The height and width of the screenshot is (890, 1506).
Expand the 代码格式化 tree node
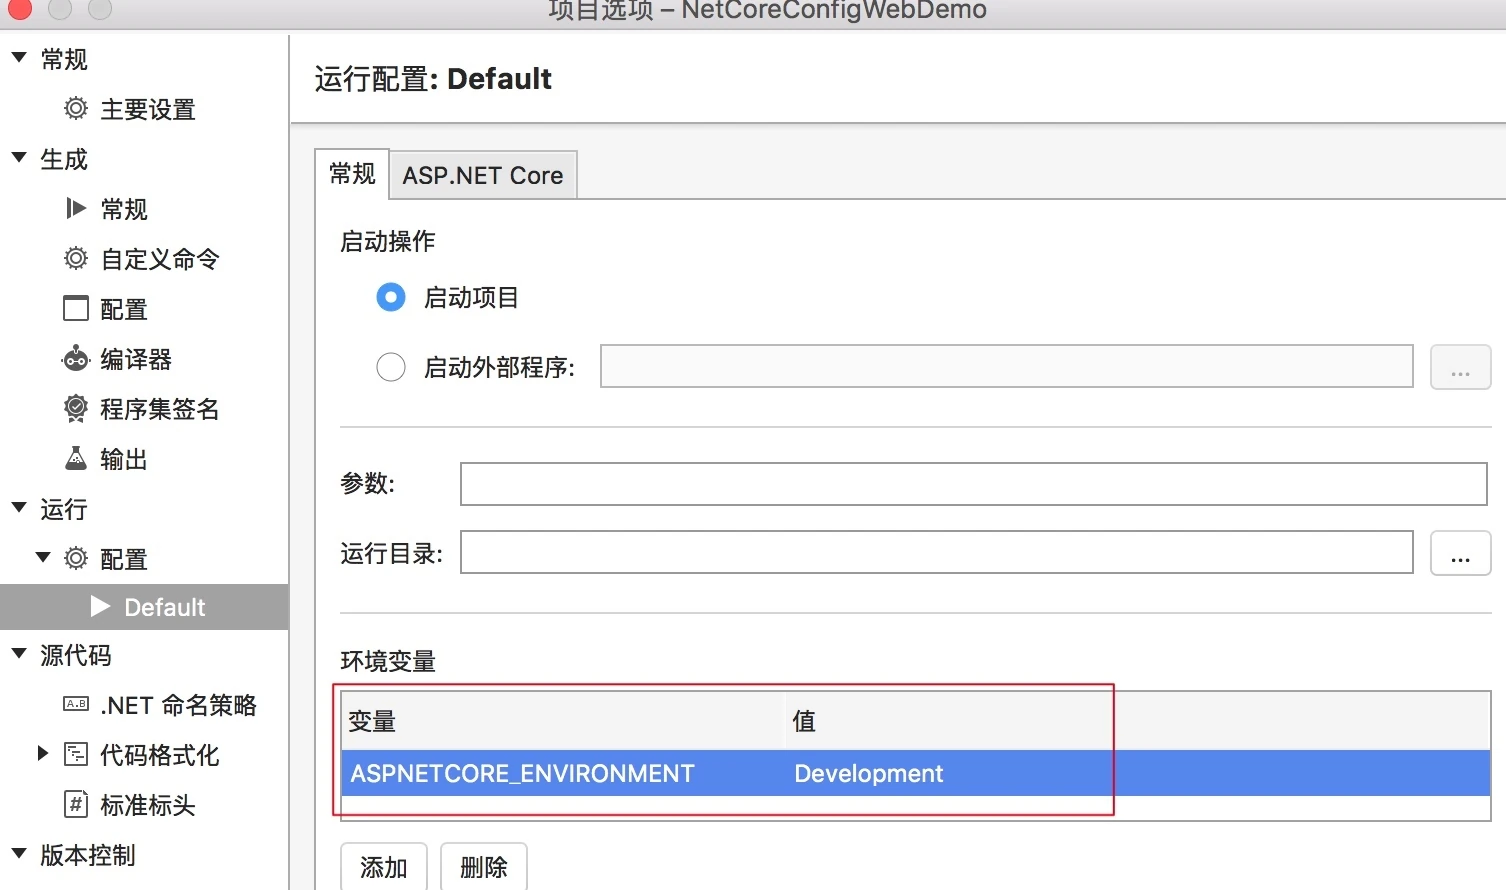click(x=43, y=754)
